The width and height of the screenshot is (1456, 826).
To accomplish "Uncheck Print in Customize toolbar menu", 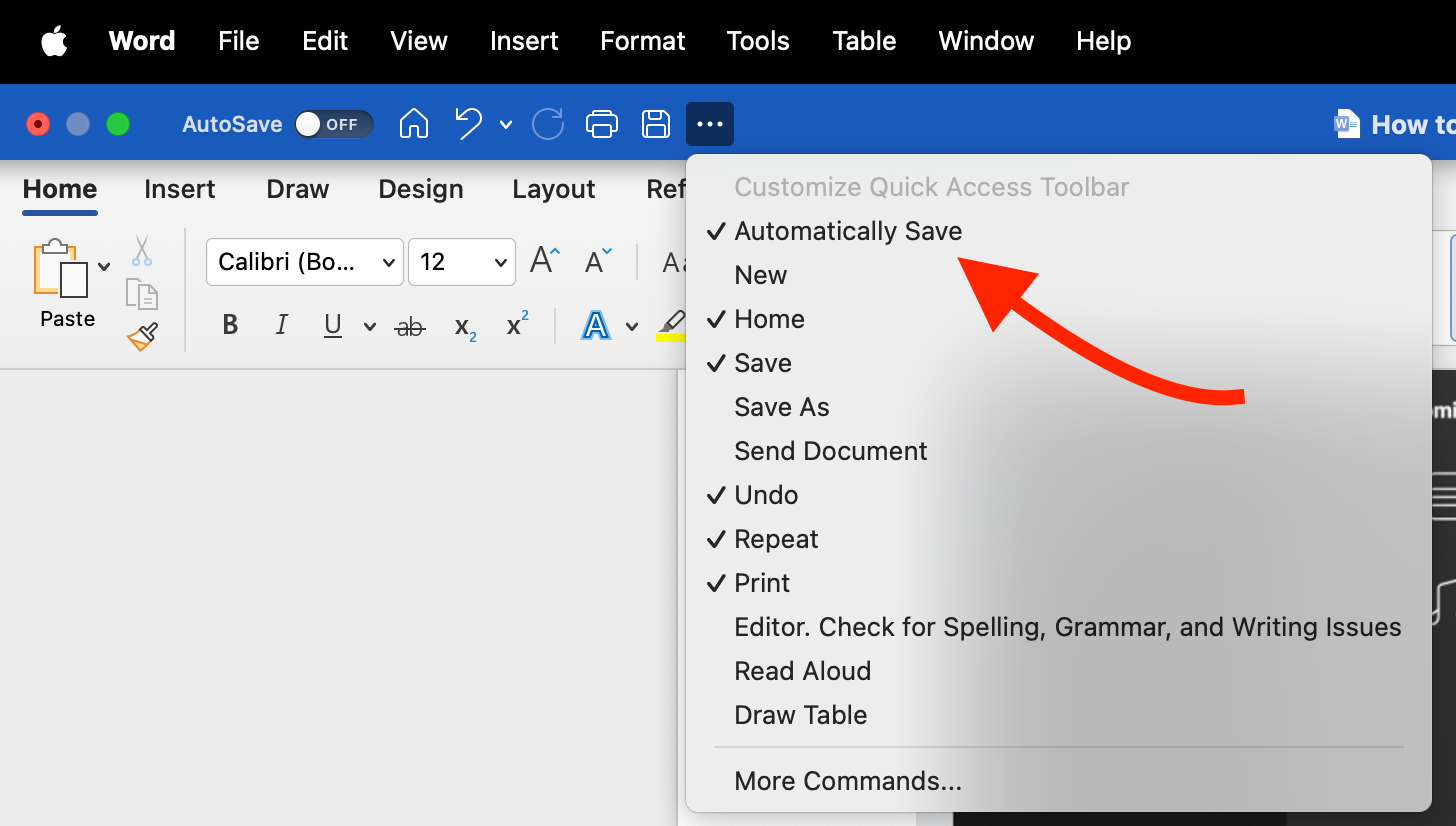I will pyautogui.click(x=762, y=583).
